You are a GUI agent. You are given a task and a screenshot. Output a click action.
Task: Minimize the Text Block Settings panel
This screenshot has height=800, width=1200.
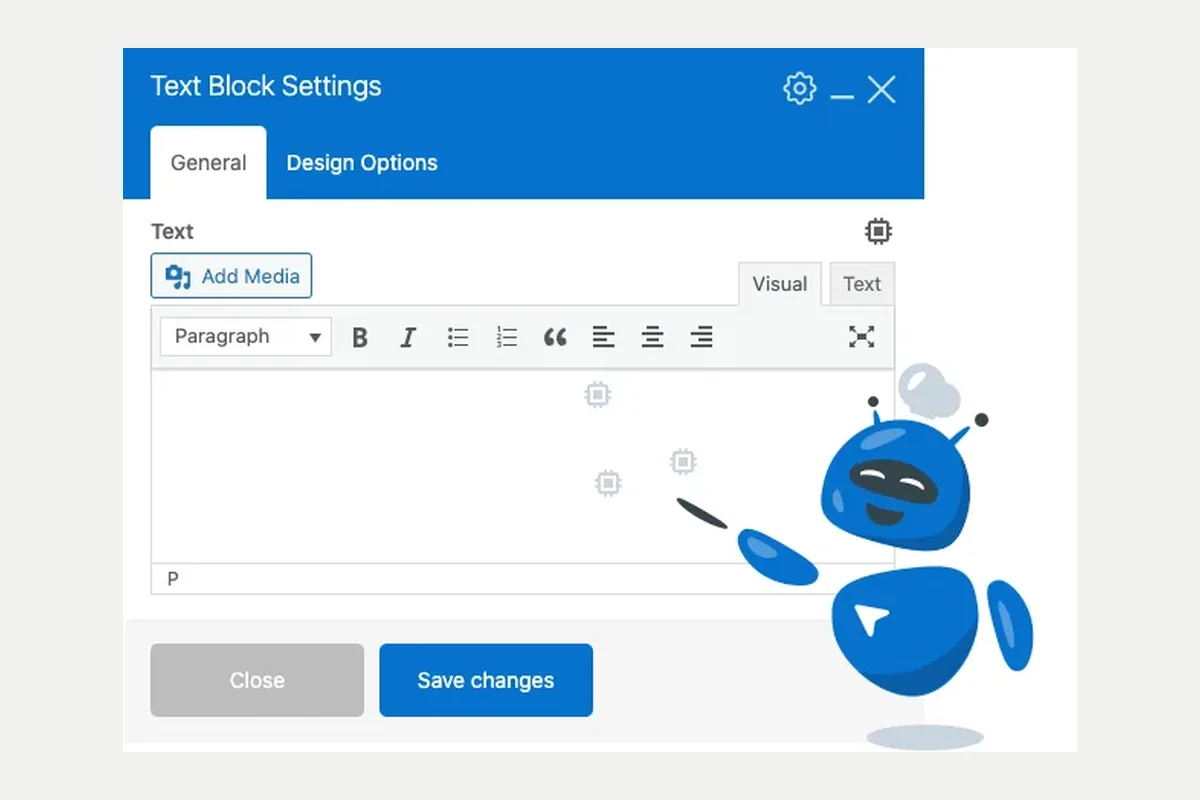coord(842,97)
